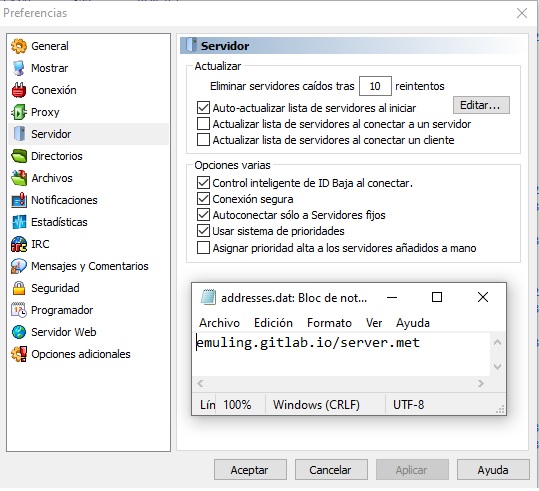
Task: Open the Ayuda menu in Notepad
Action: coord(413,323)
